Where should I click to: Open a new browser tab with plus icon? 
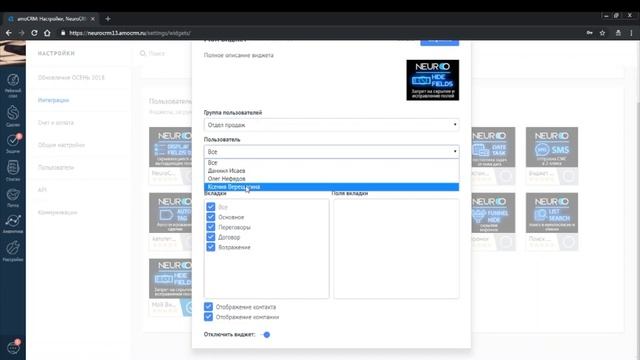pyautogui.click(x=108, y=19)
